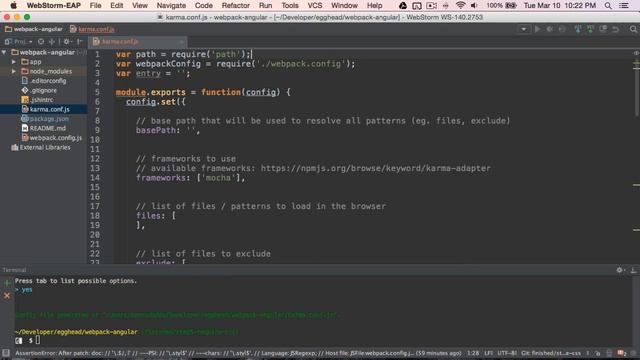Click the date and time in menu bar

pos(560,5)
